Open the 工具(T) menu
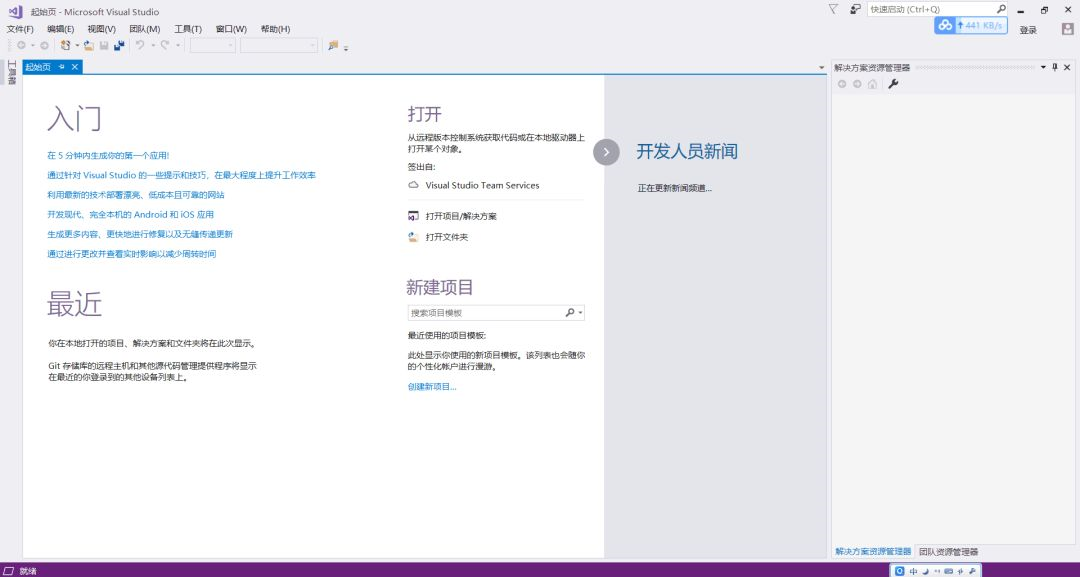This screenshot has height=577, width=1080. click(x=188, y=29)
